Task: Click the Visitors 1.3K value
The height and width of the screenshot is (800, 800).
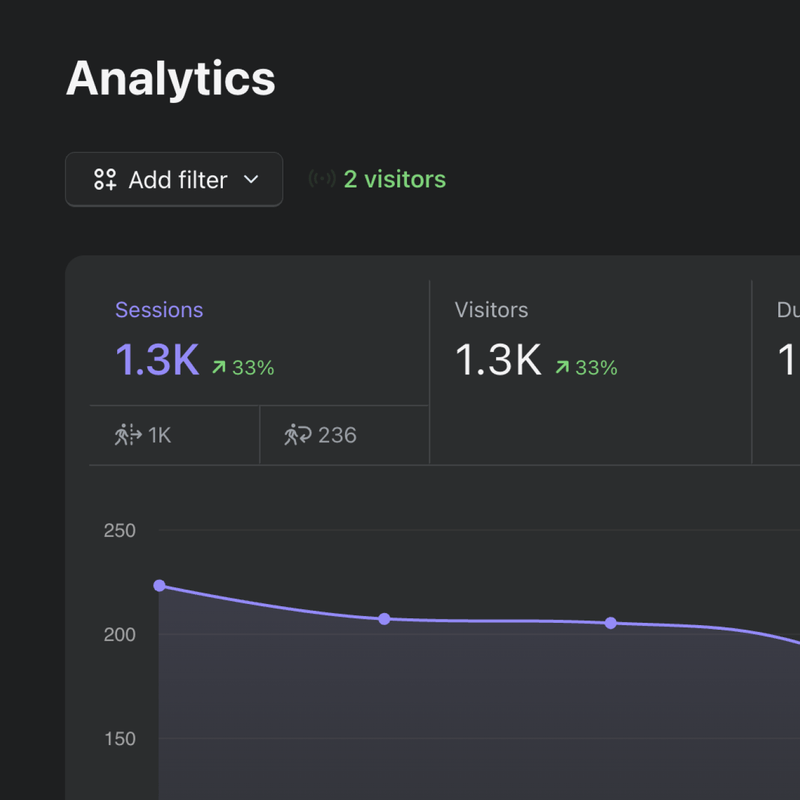Action: click(x=498, y=360)
